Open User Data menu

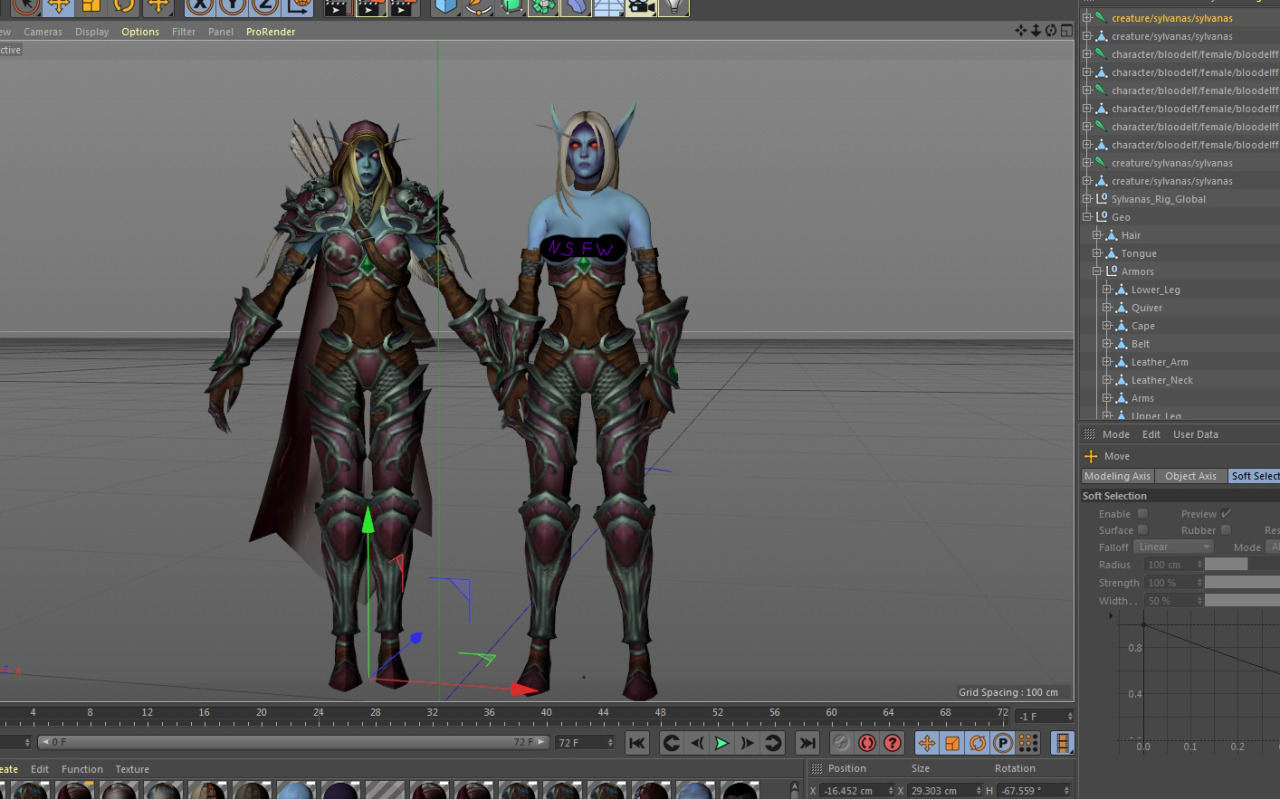point(1196,434)
